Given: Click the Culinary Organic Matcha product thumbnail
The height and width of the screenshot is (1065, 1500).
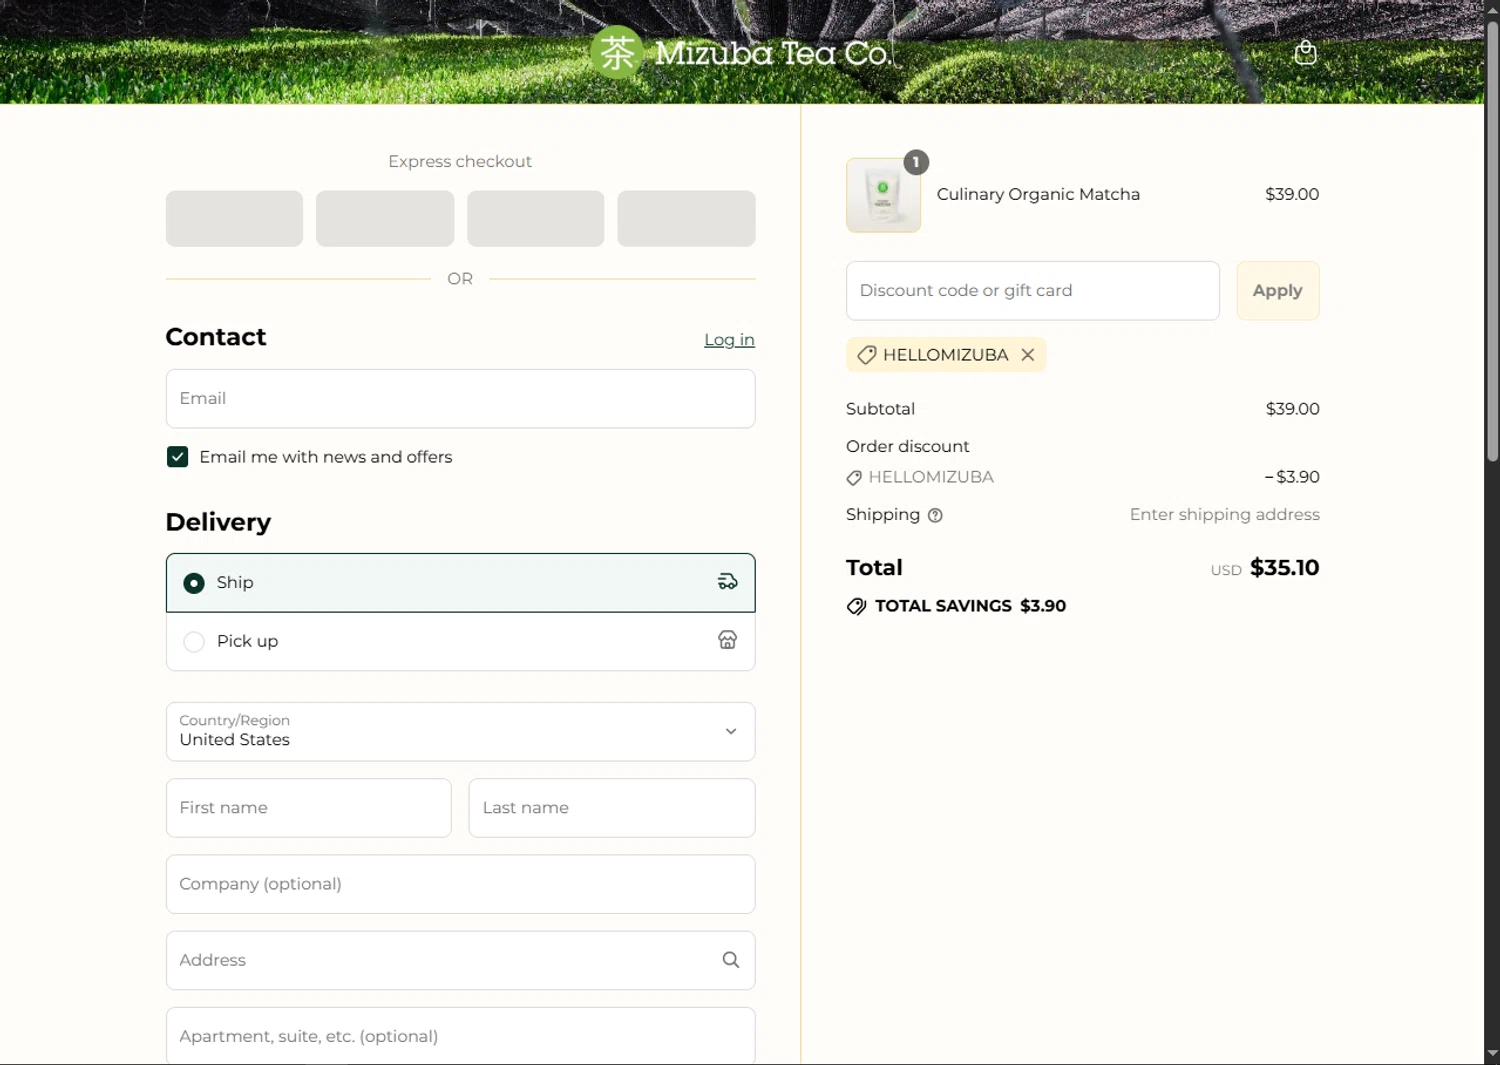Looking at the screenshot, I should pyautogui.click(x=883, y=196).
